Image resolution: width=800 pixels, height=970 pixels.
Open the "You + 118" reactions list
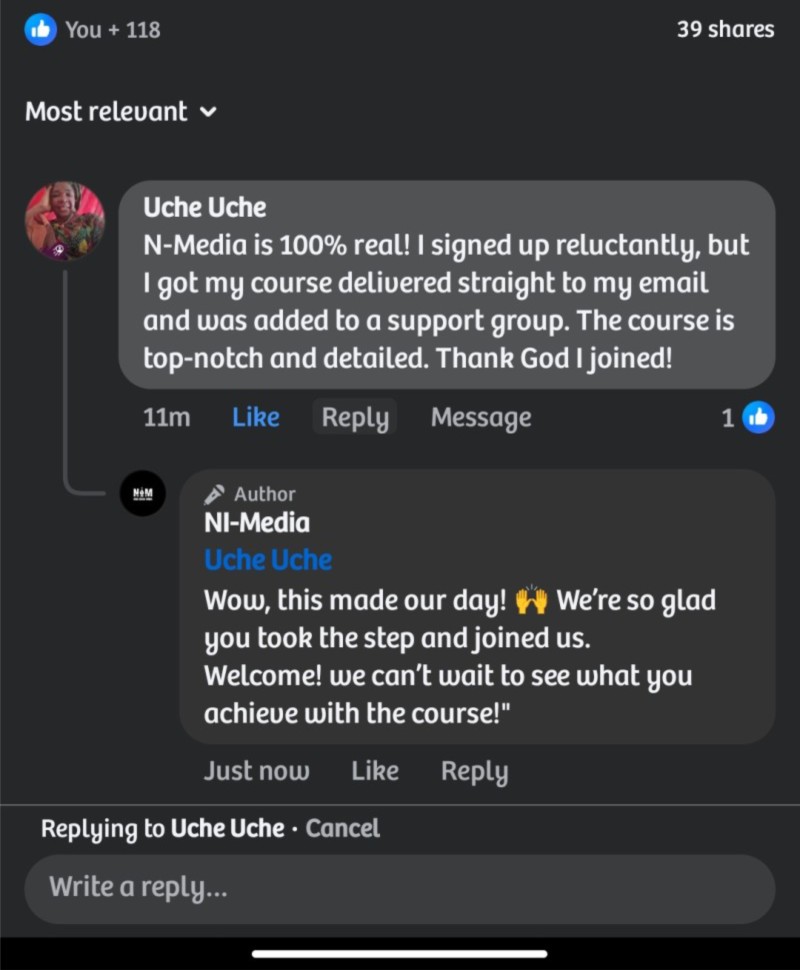click(x=113, y=30)
